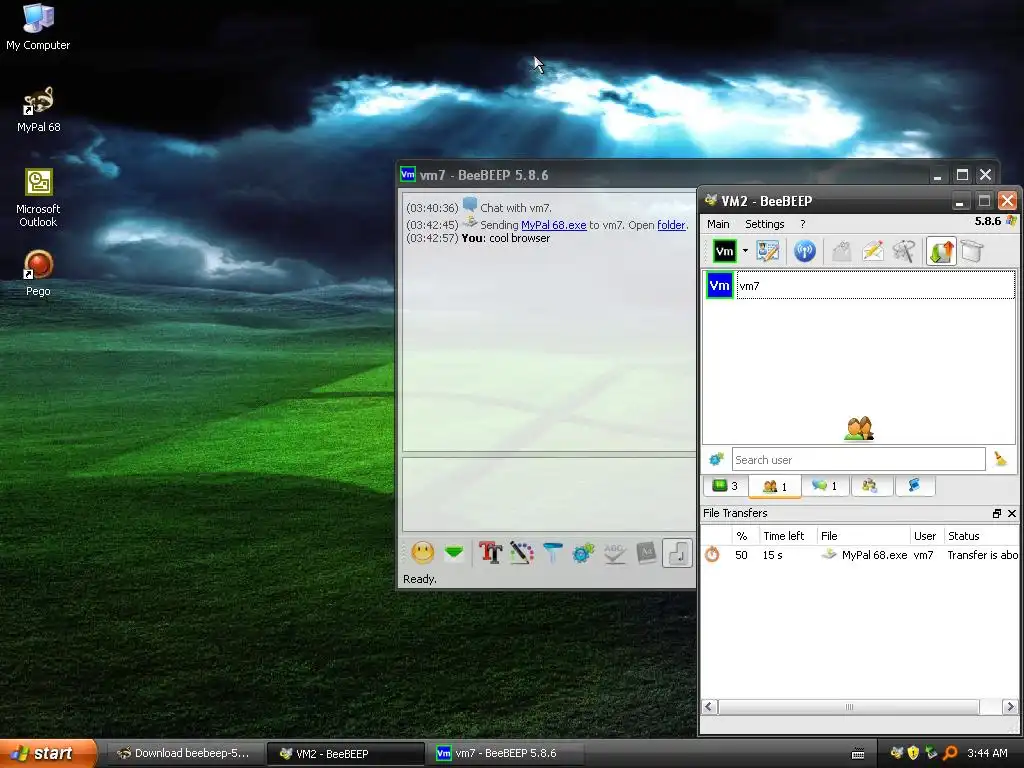Screen dimensions: 1024x768
Task: Open user list settings gear icon
Action: (716, 460)
